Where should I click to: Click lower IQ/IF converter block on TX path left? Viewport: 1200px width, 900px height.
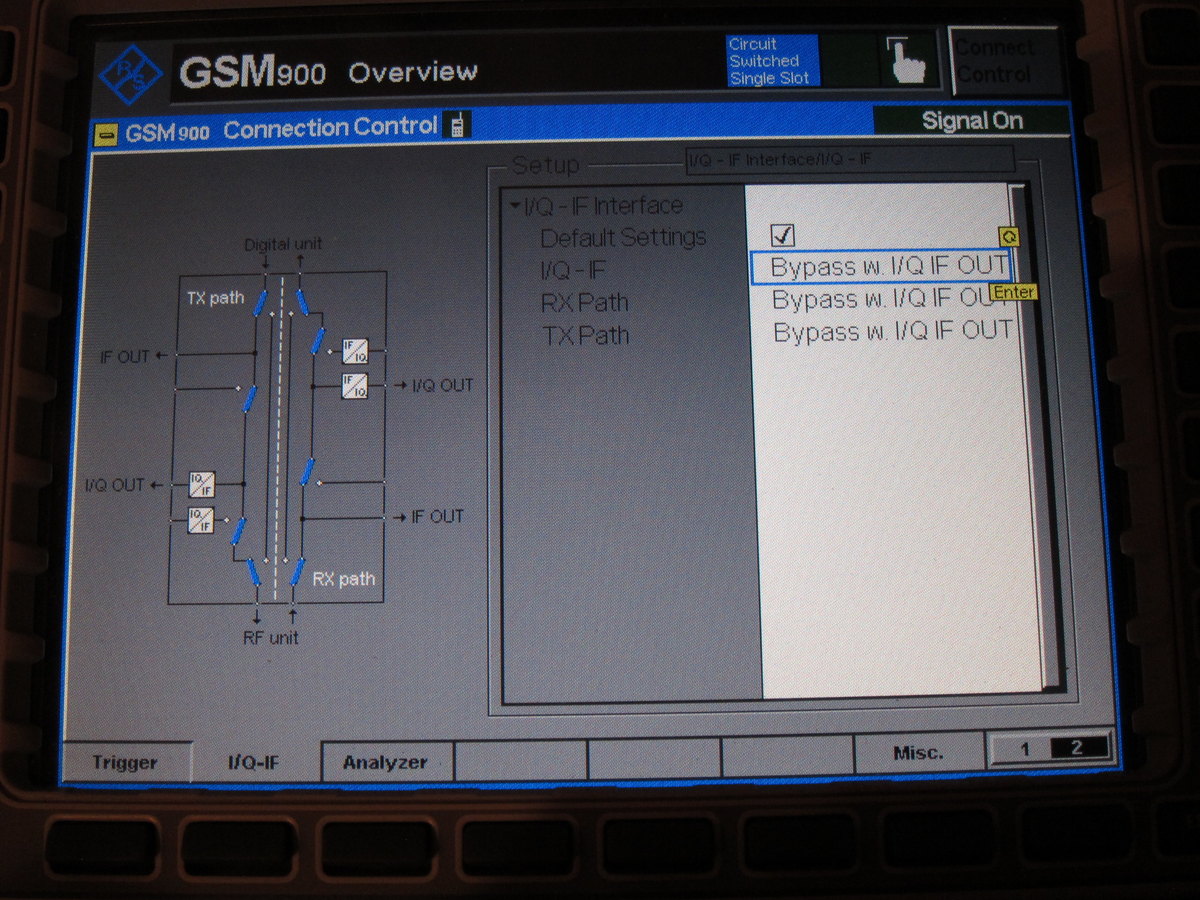(201, 519)
